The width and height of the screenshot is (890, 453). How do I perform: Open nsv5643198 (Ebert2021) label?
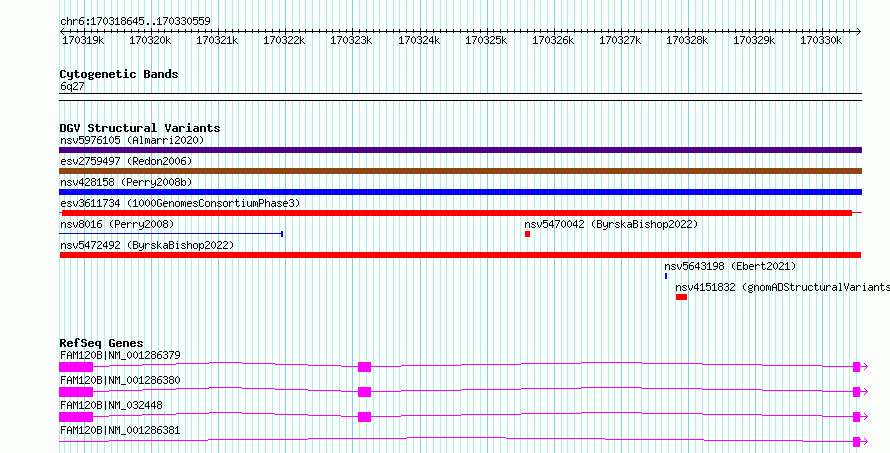(730, 266)
